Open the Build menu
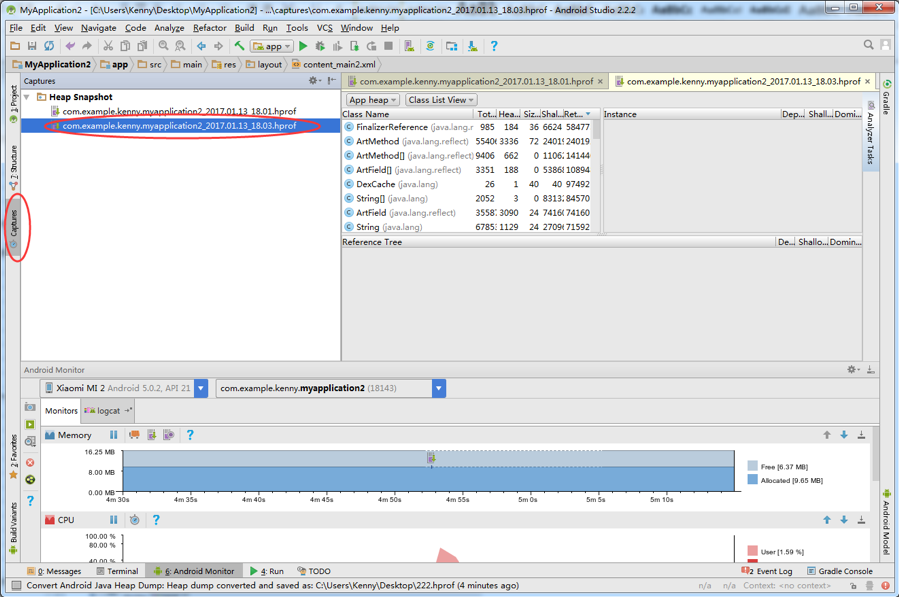The width and height of the screenshot is (899, 597). (244, 28)
